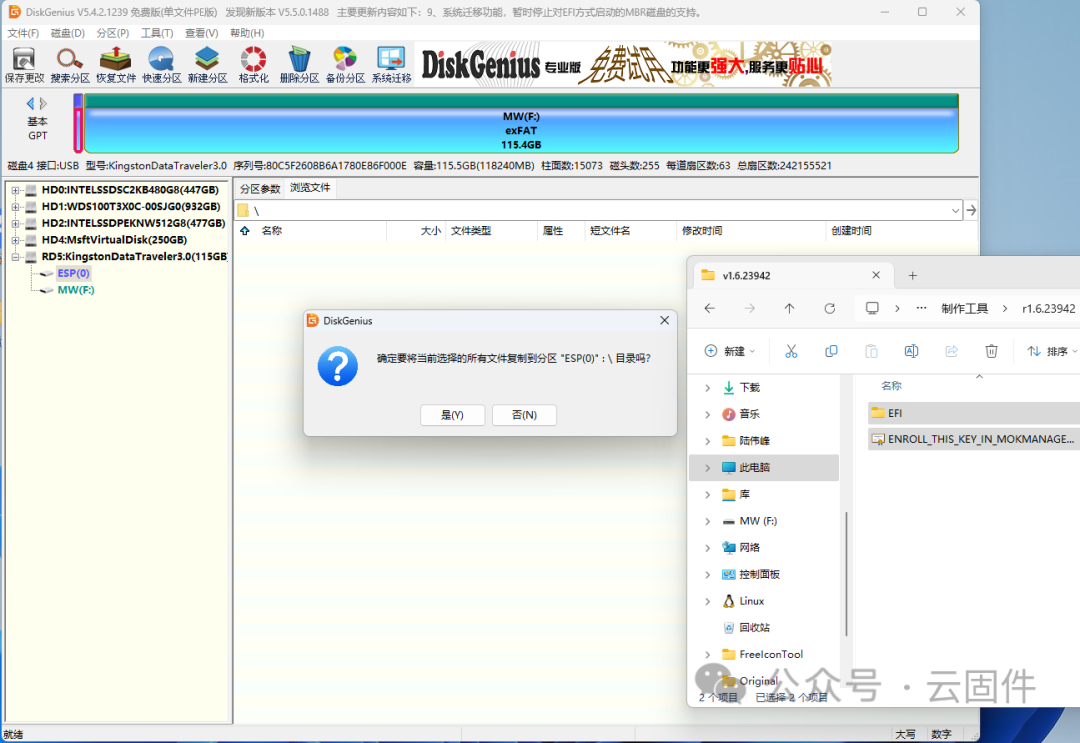Open the Backup Partition (备份分区) tool
The width and height of the screenshot is (1080, 743).
(345, 65)
